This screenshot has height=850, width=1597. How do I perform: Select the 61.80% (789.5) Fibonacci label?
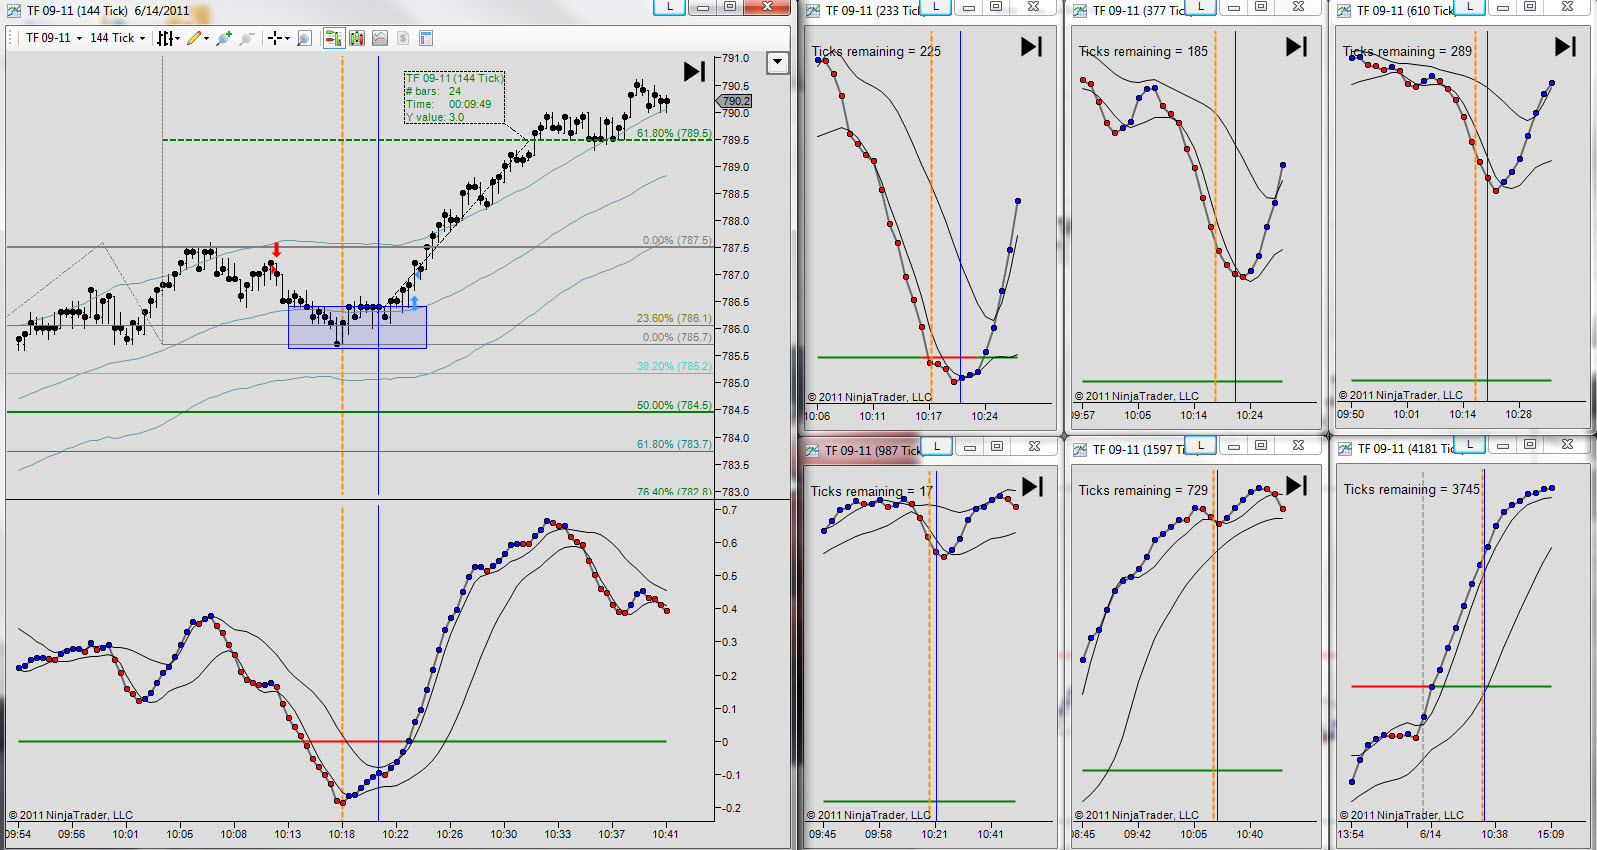pyautogui.click(x=674, y=133)
